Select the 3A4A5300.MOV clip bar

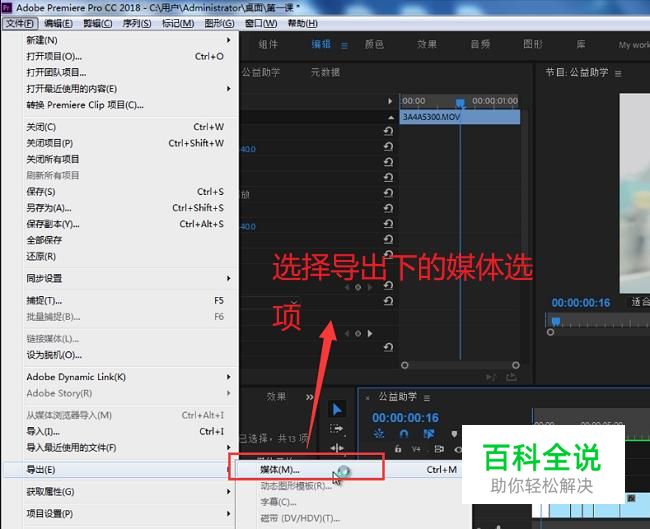click(x=460, y=117)
